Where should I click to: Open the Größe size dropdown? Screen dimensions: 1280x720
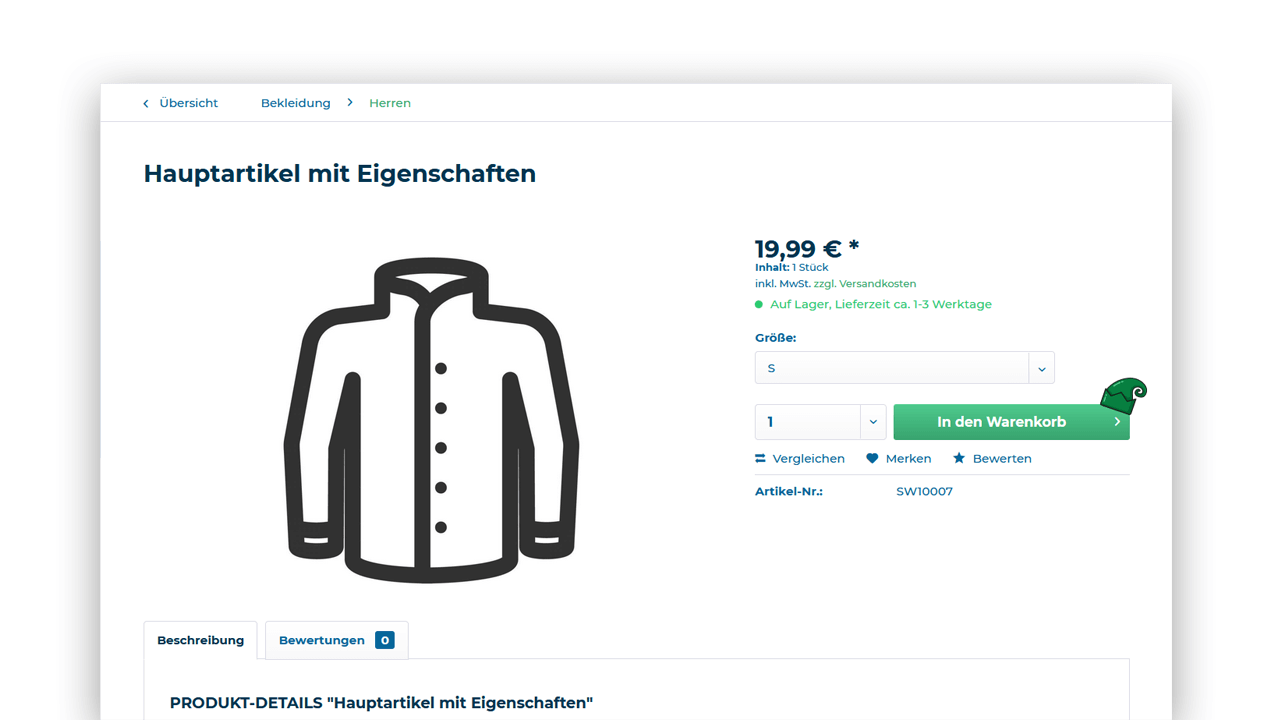pos(892,368)
